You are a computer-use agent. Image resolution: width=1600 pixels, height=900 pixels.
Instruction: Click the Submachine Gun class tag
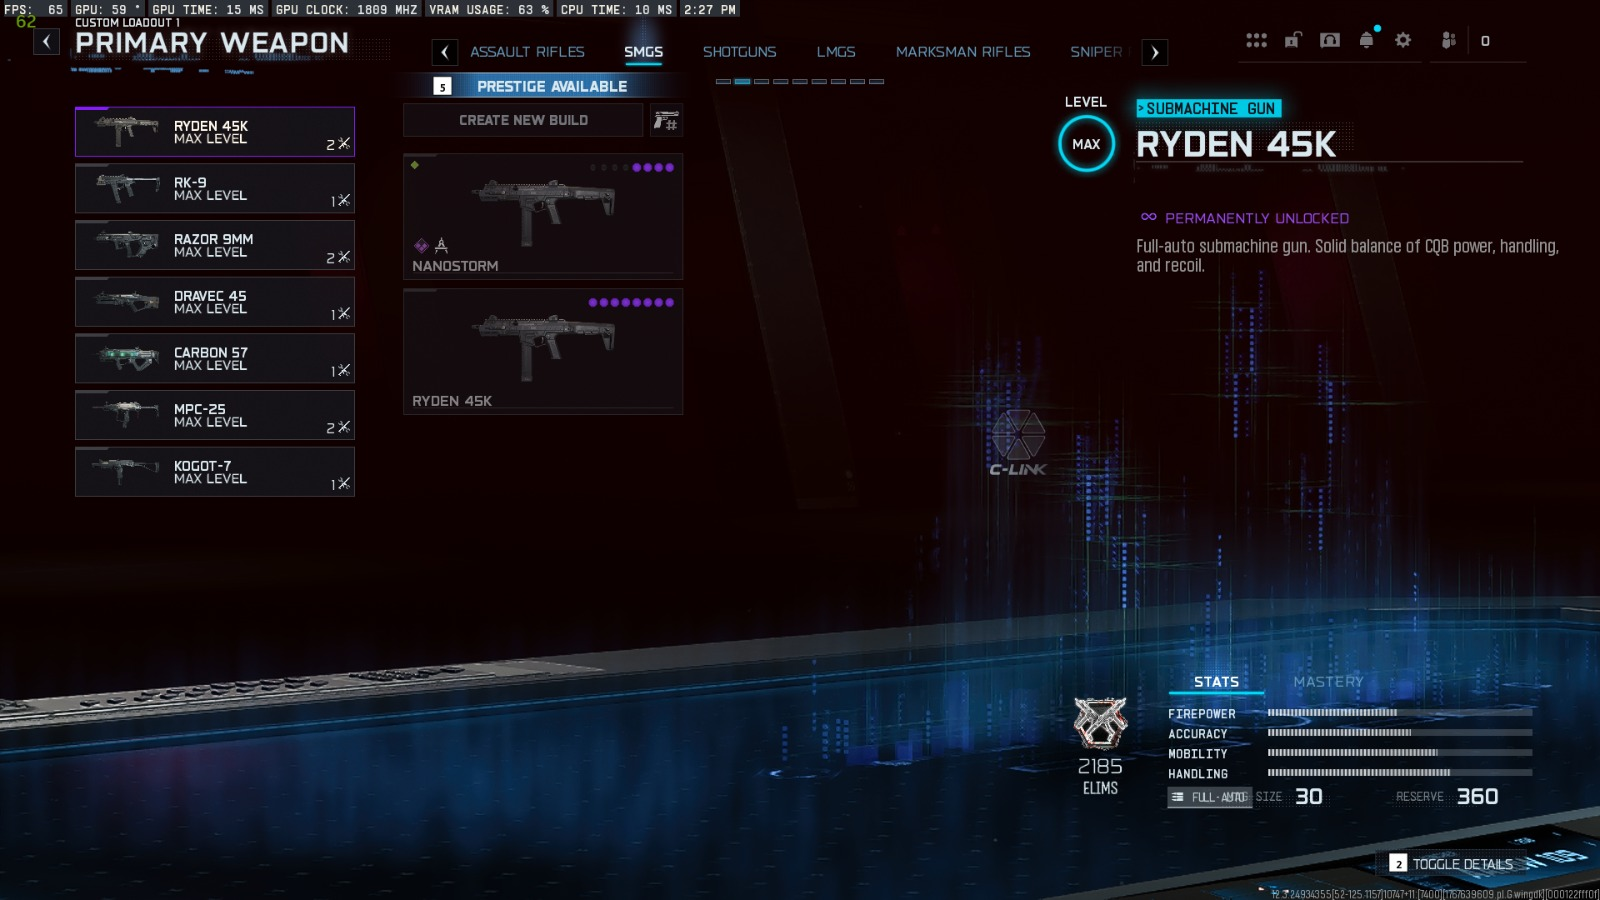point(1209,108)
